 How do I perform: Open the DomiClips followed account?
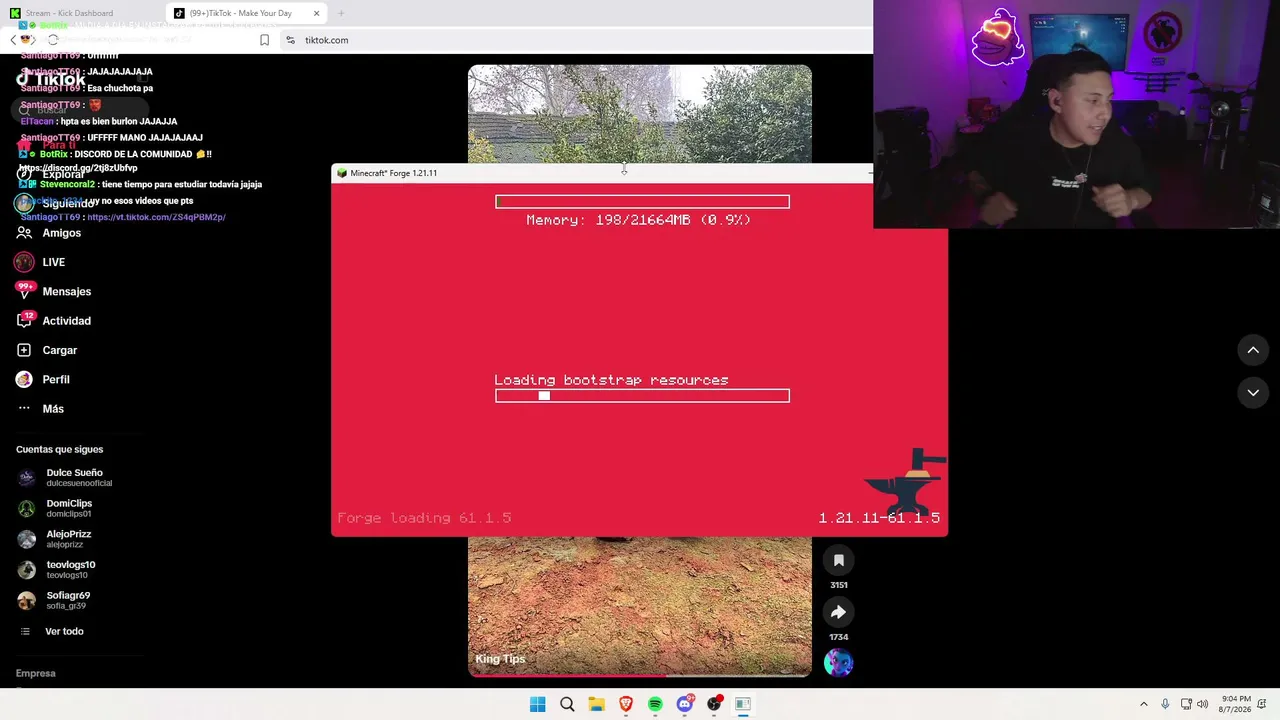click(x=54, y=508)
